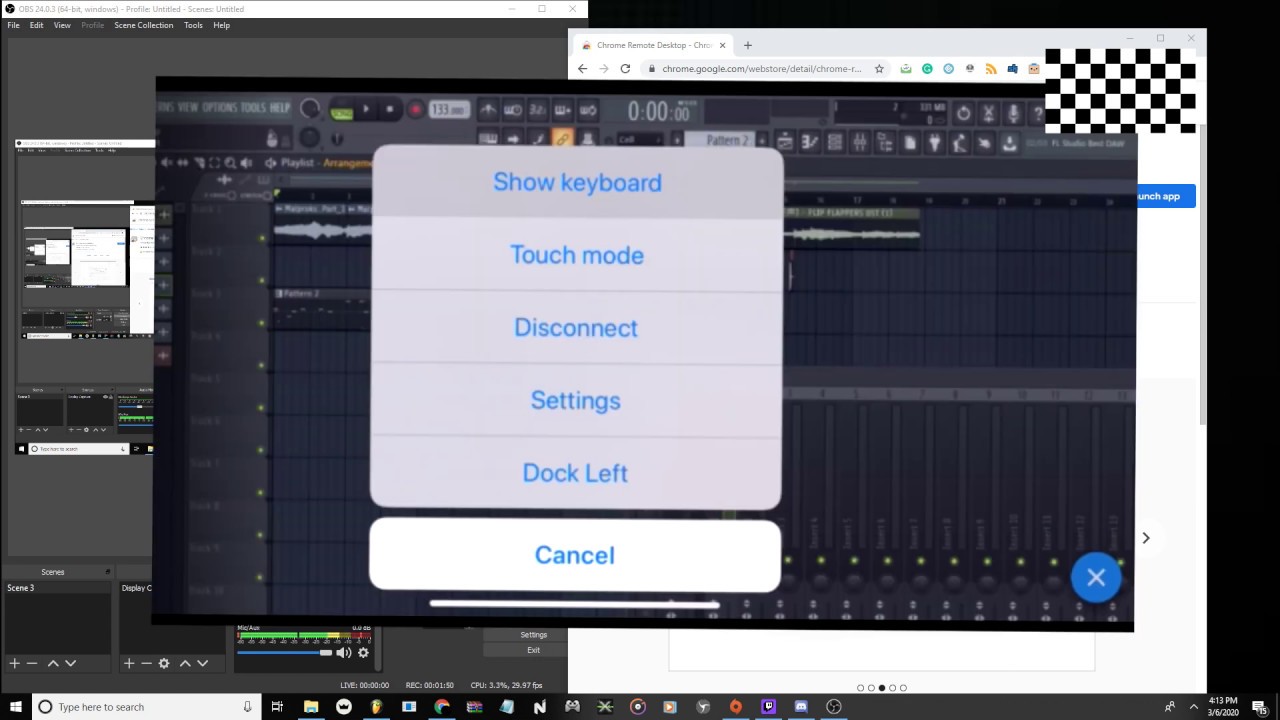Click the FL Studio microphone icon

tap(1013, 113)
